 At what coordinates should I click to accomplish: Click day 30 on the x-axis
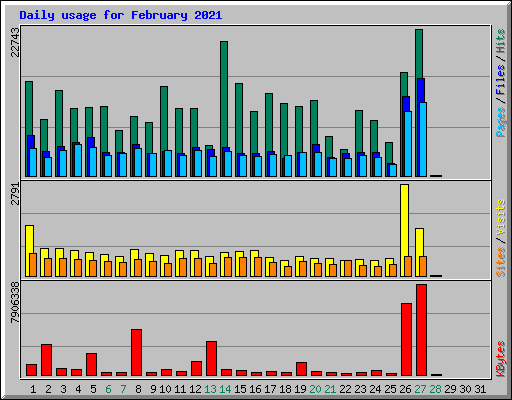[465, 389]
